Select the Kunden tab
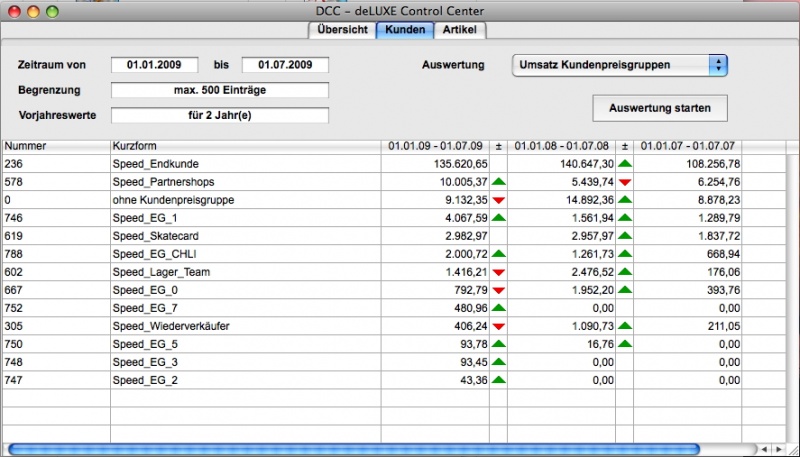The image size is (800, 457). click(x=405, y=29)
